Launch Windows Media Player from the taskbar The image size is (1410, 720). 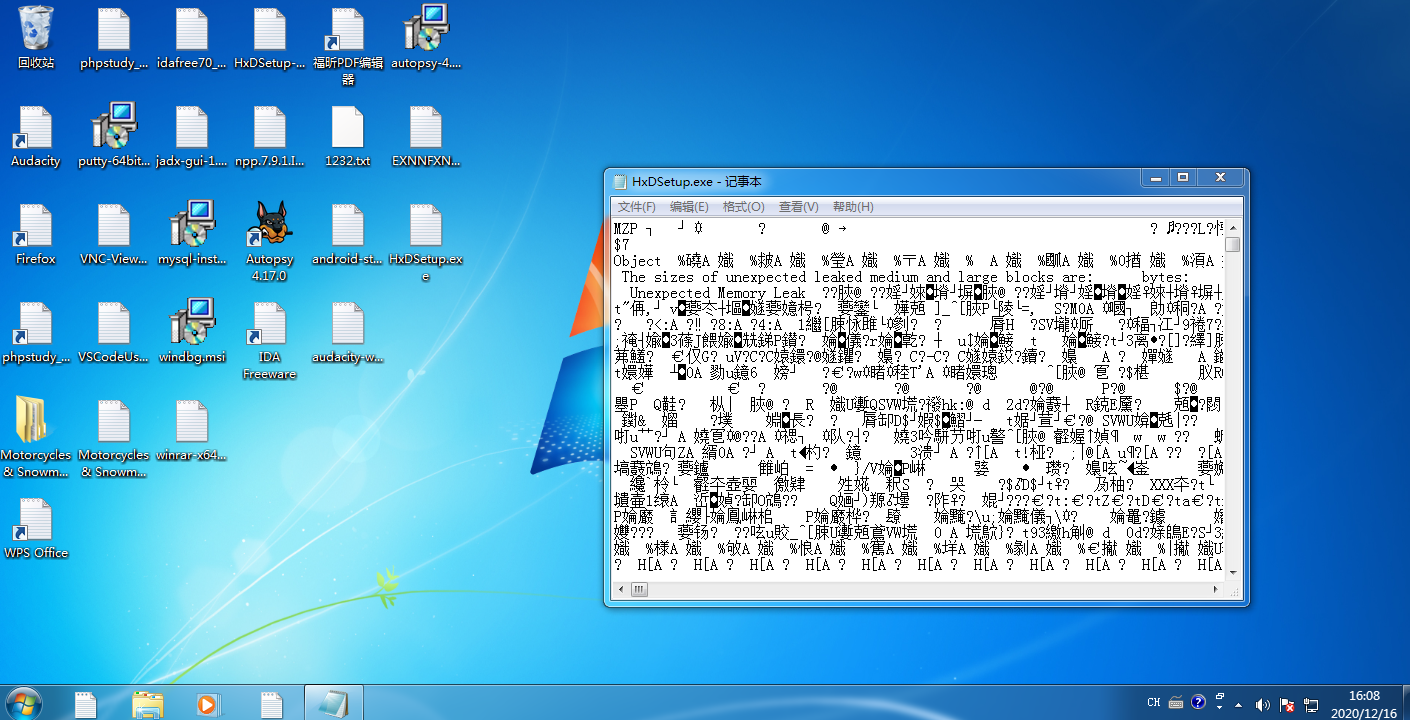pos(207,703)
